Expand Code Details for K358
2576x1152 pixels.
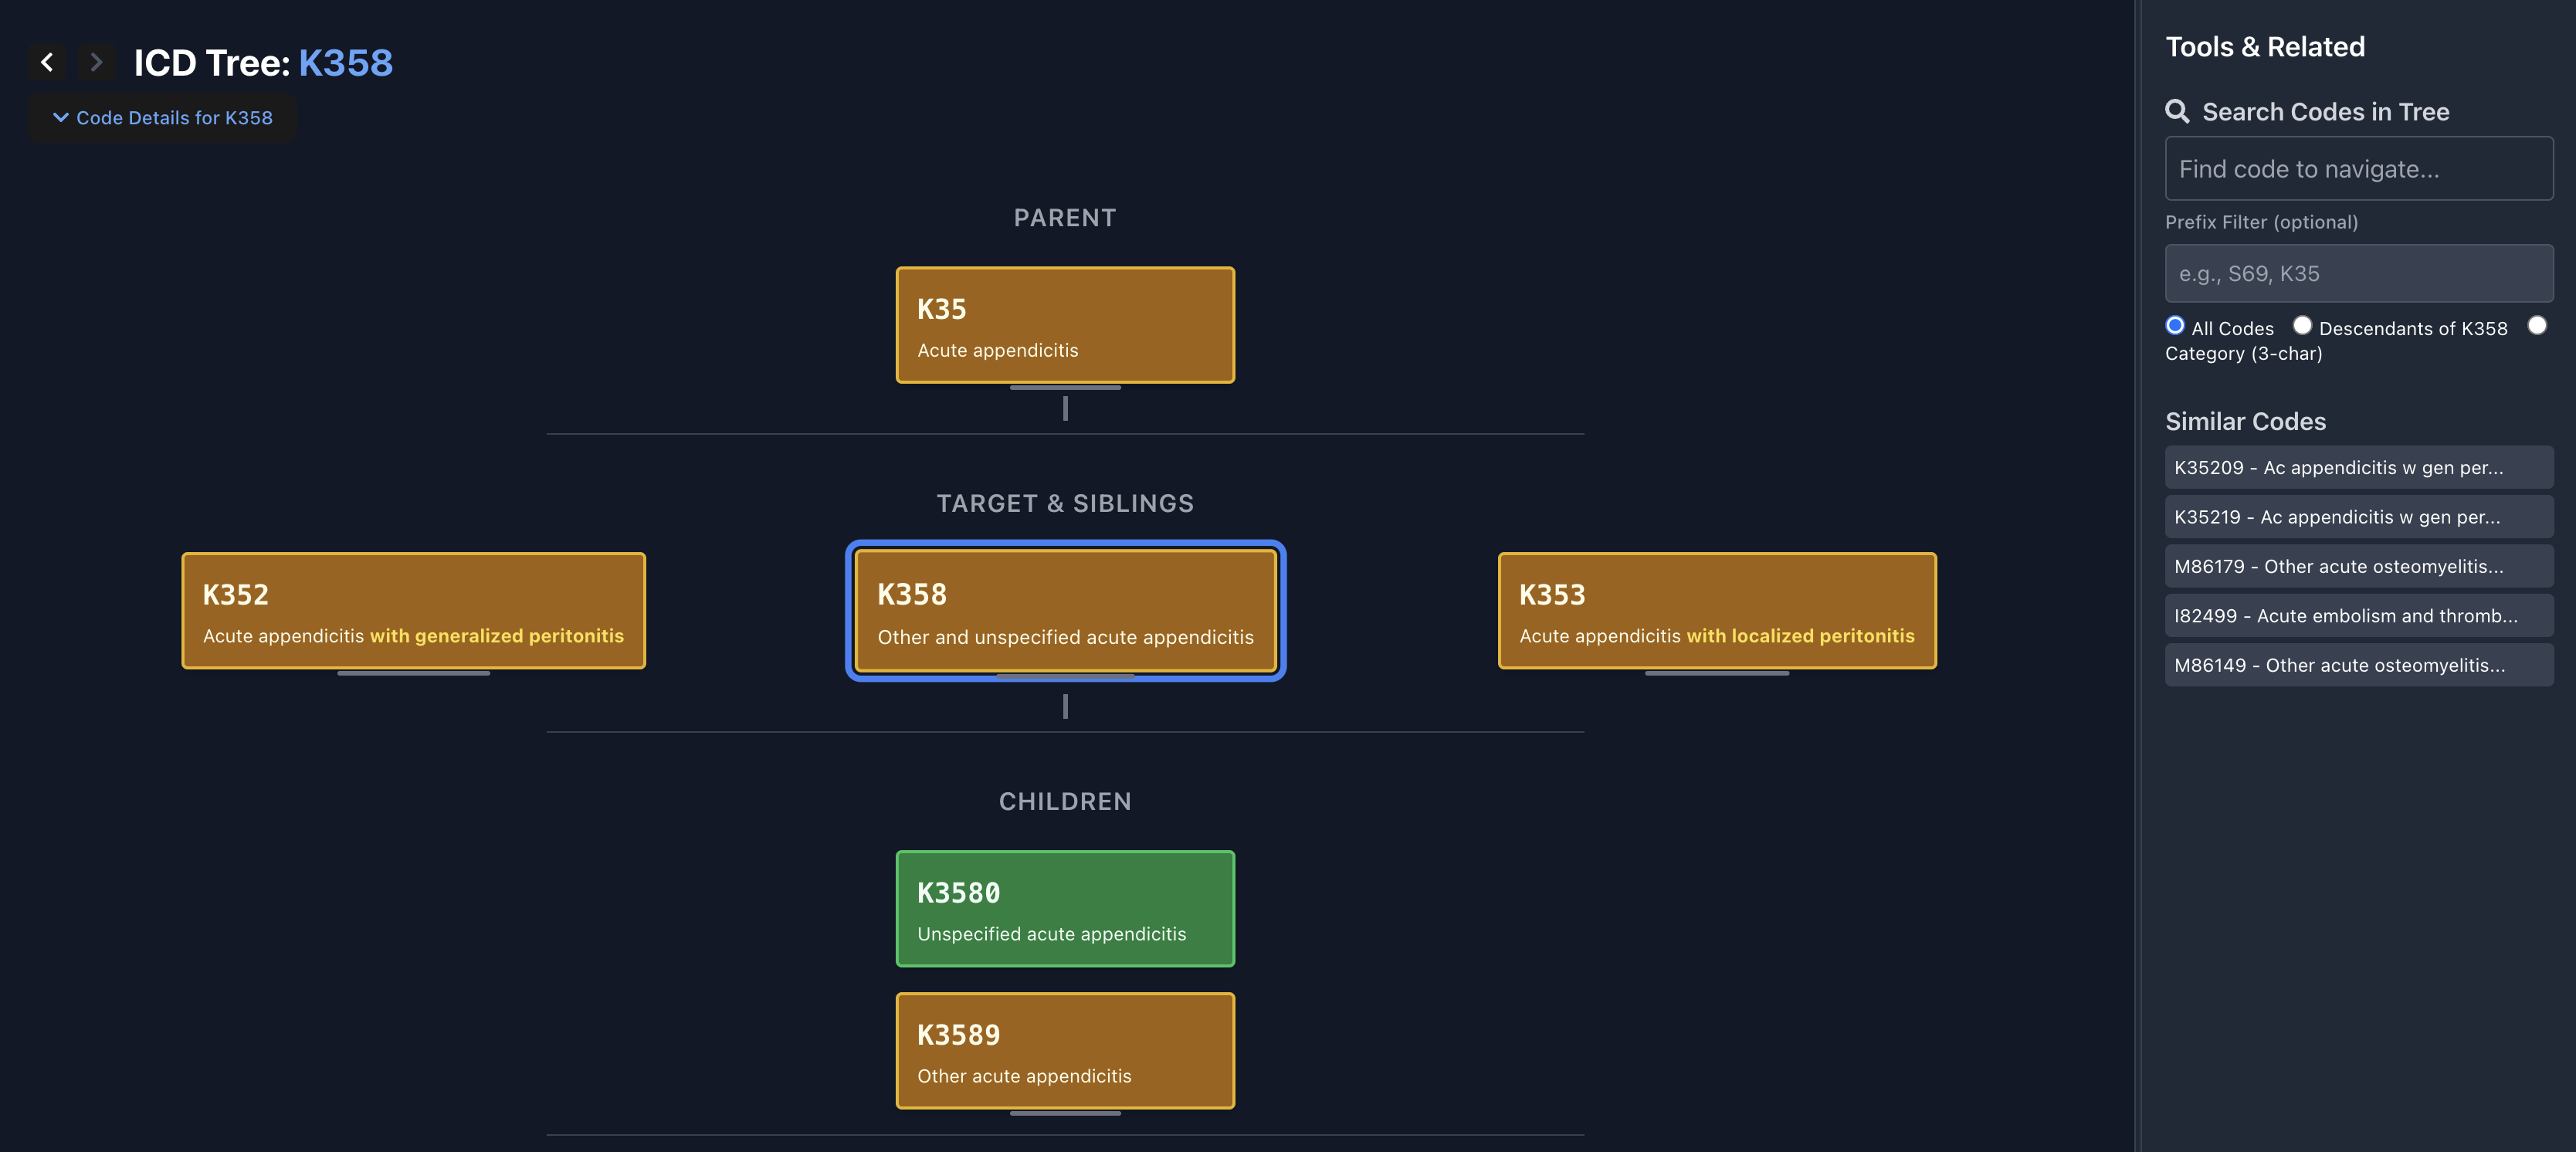(163, 117)
